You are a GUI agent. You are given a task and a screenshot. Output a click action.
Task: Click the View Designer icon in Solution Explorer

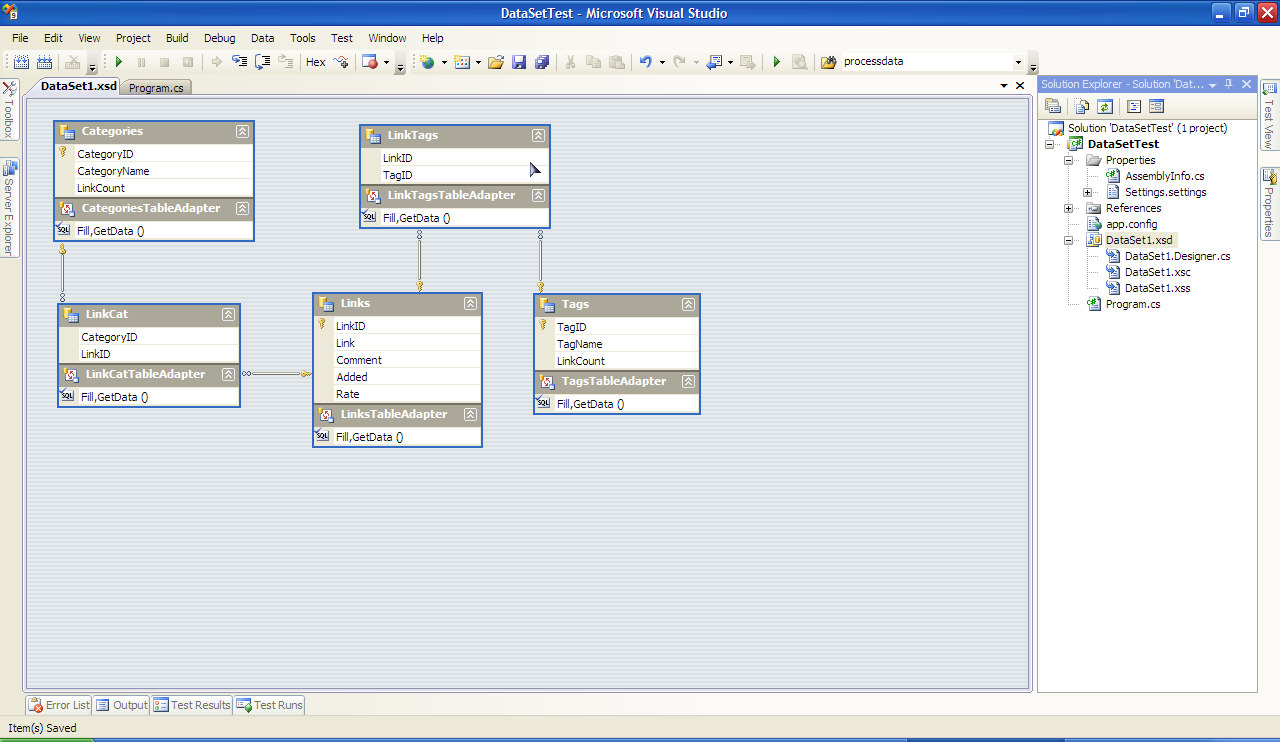1156,106
